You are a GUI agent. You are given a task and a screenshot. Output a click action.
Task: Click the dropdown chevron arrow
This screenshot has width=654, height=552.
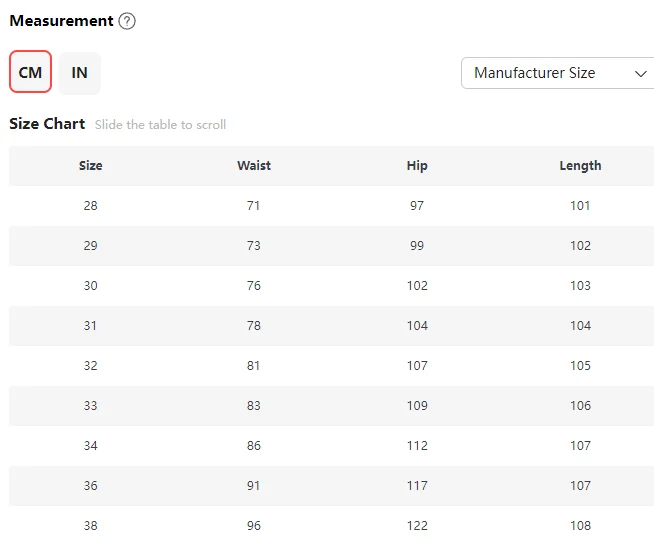click(640, 74)
